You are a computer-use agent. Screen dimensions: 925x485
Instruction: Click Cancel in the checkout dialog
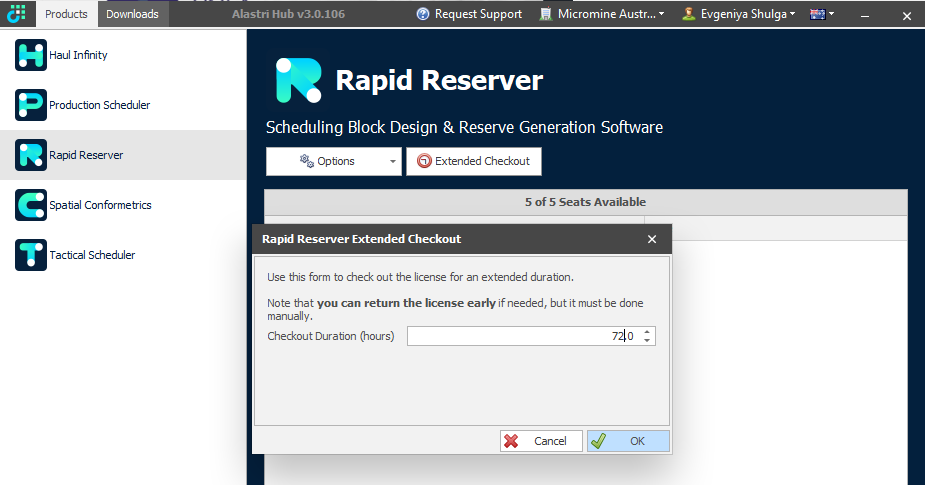(x=541, y=441)
